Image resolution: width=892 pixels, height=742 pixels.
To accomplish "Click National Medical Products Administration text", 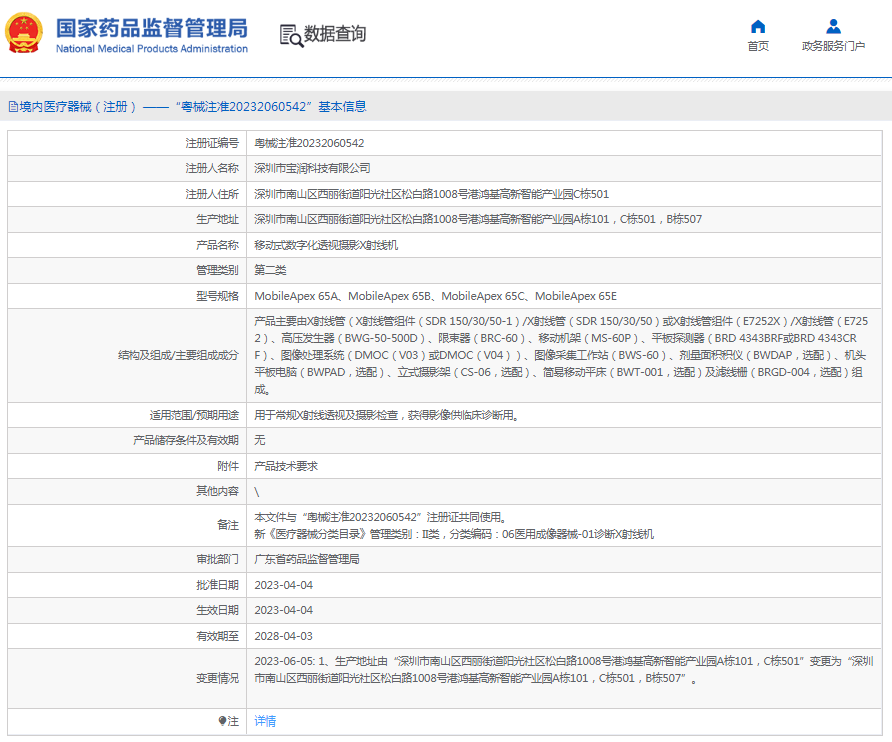I will click(x=152, y=49).
